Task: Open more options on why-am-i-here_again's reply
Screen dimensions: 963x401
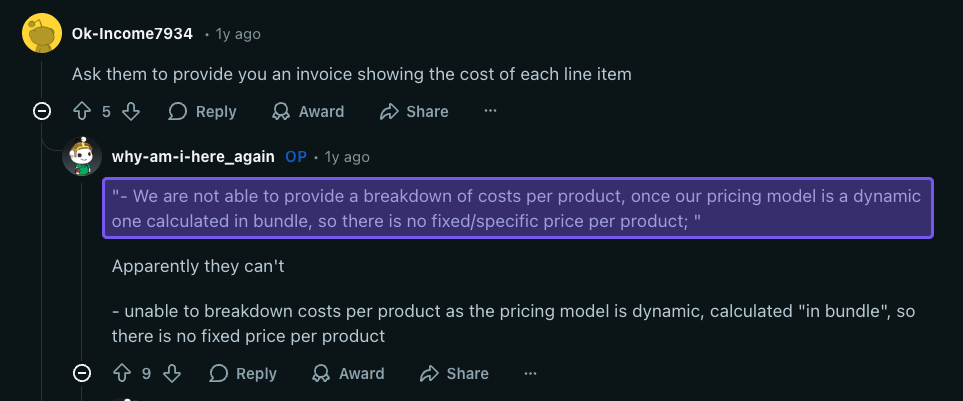Action: tap(530, 373)
